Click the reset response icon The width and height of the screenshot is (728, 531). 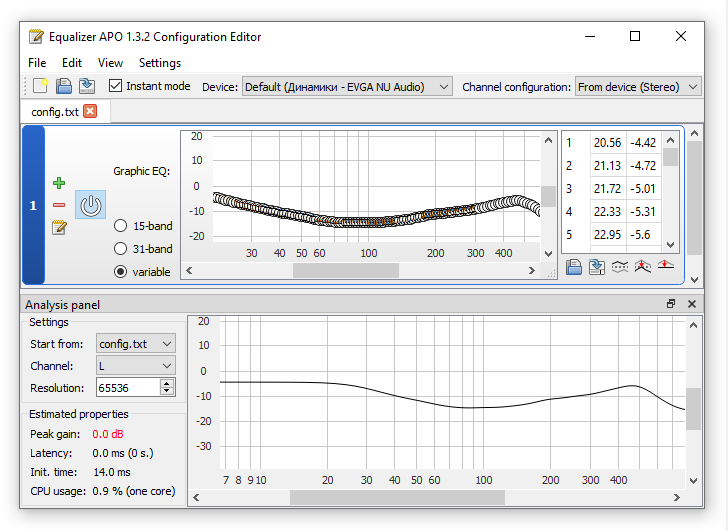pos(665,265)
